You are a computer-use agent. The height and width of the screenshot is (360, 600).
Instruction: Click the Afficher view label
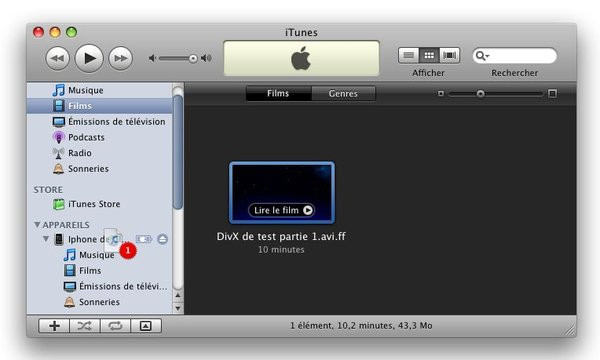pos(428,73)
